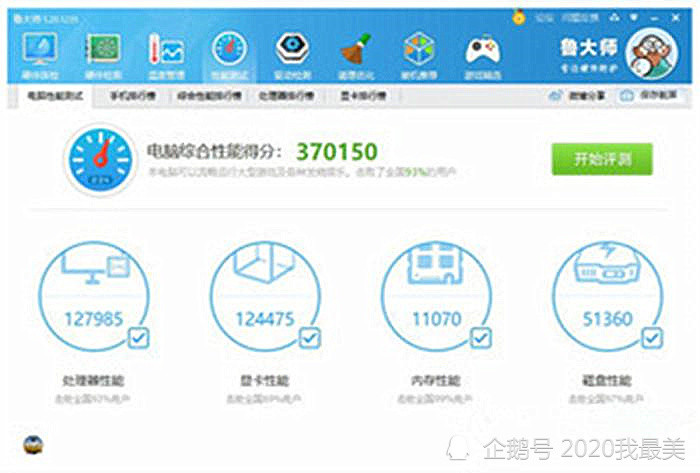Open the 问题反馈 link in title bar
The width and height of the screenshot is (700, 473).
pyautogui.click(x=580, y=18)
